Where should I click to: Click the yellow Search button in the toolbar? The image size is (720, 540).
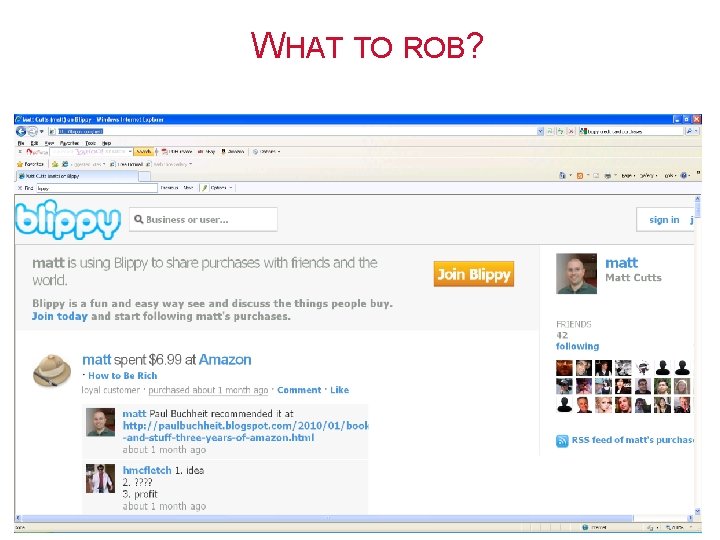(143, 152)
